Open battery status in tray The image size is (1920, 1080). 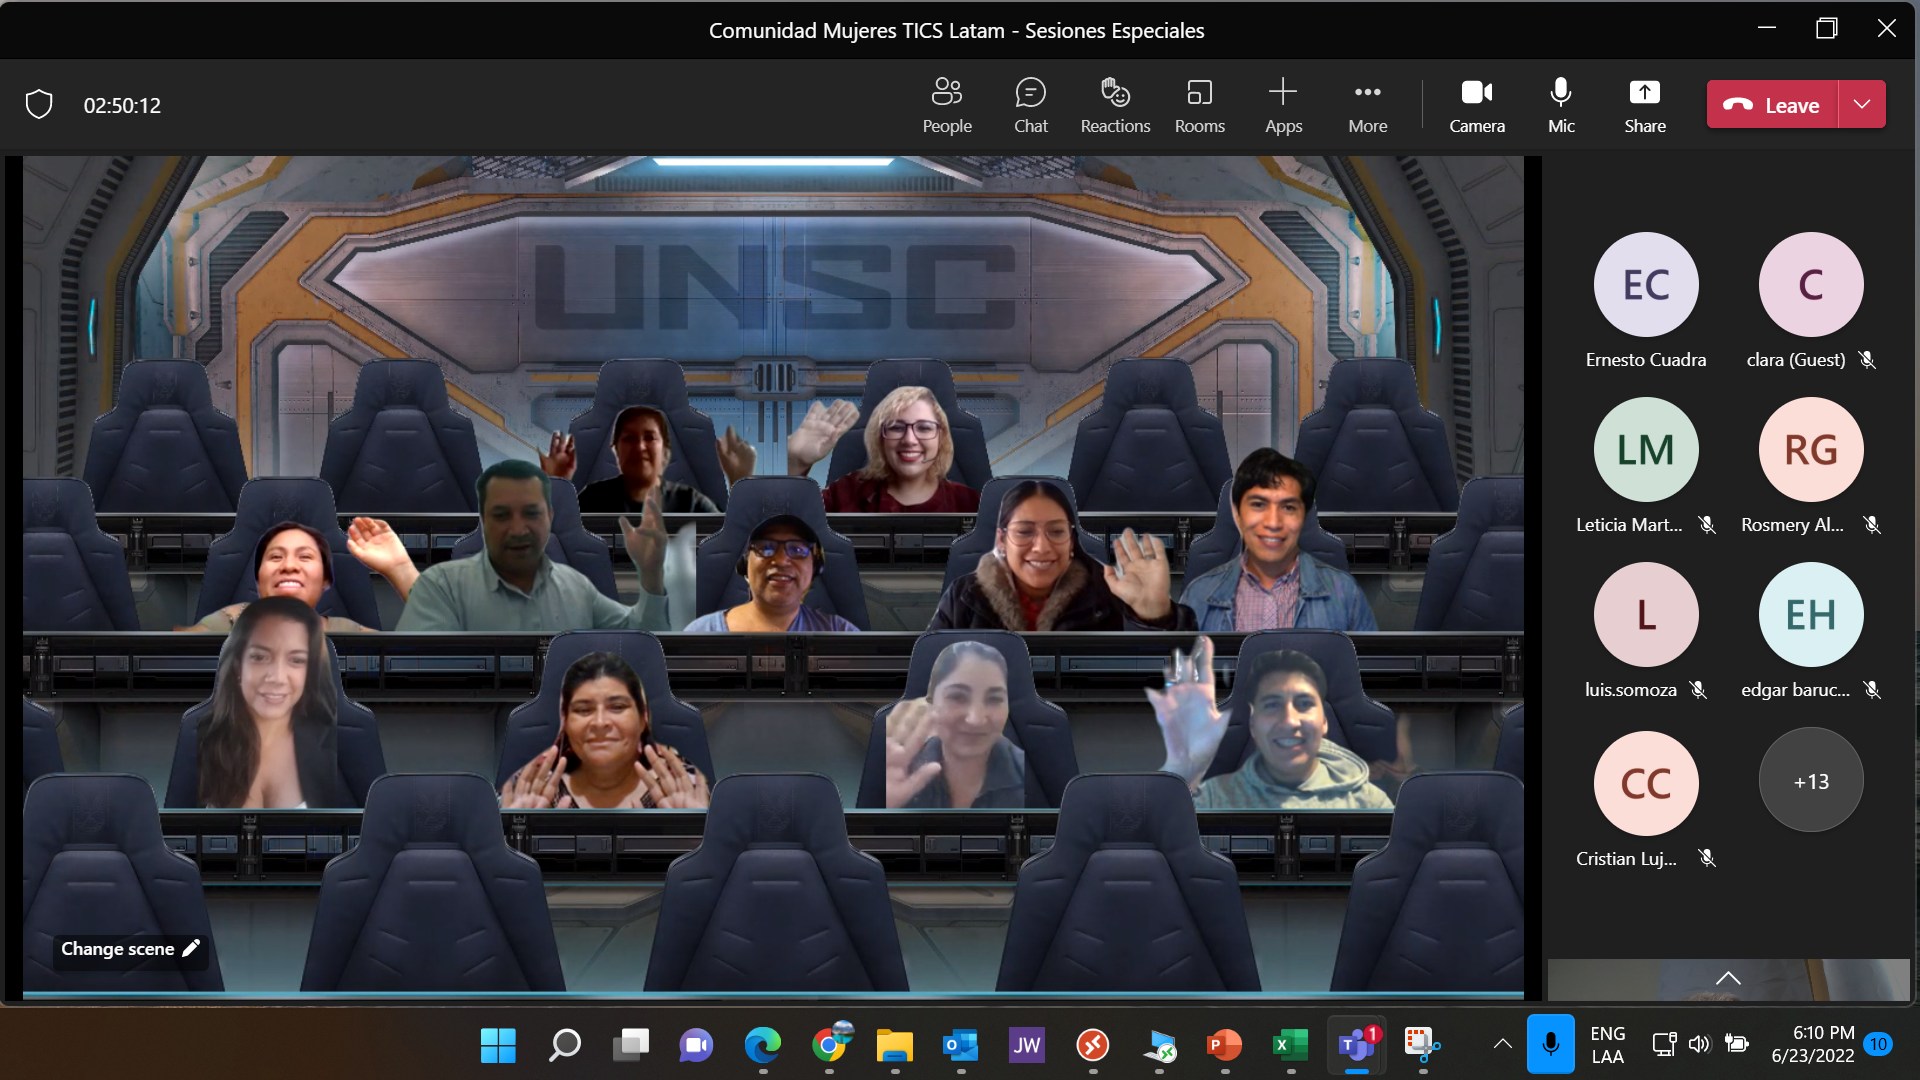click(1737, 1045)
